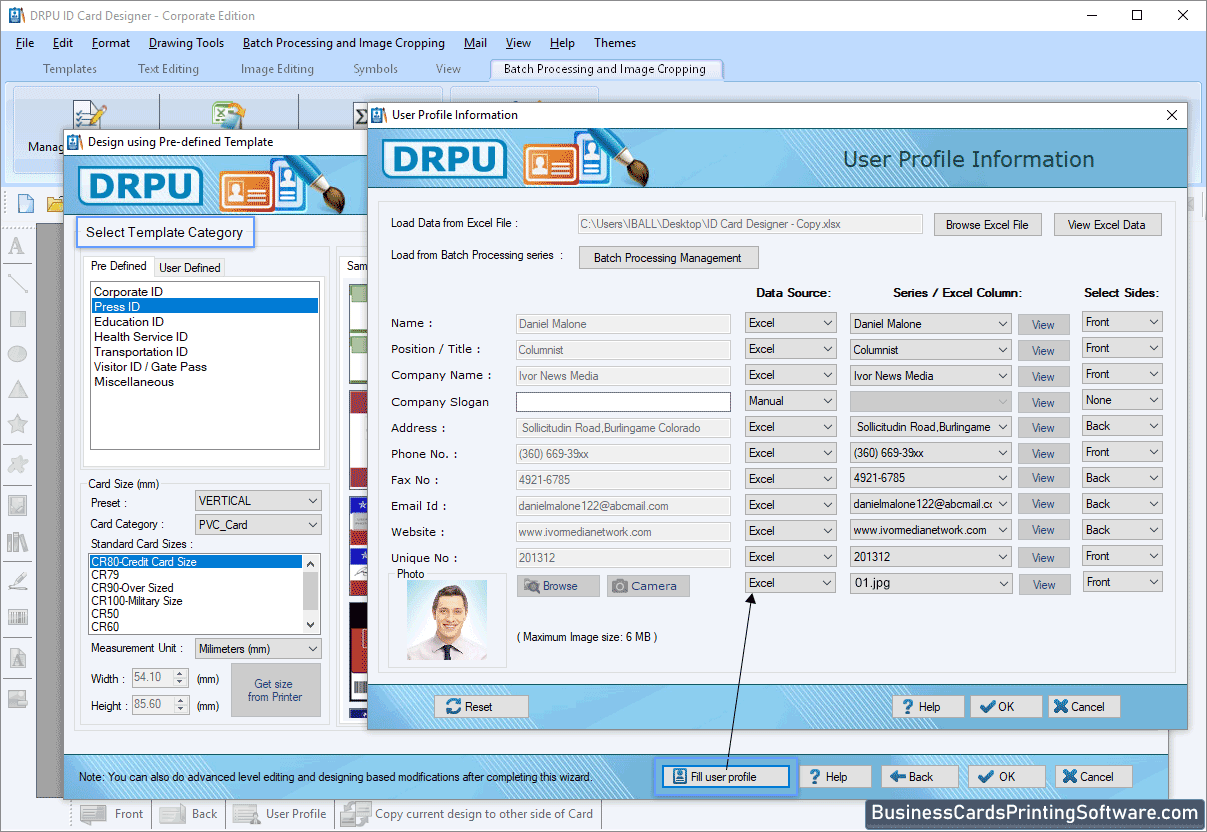Open the Themes menu
1207x832 pixels.
pos(615,43)
